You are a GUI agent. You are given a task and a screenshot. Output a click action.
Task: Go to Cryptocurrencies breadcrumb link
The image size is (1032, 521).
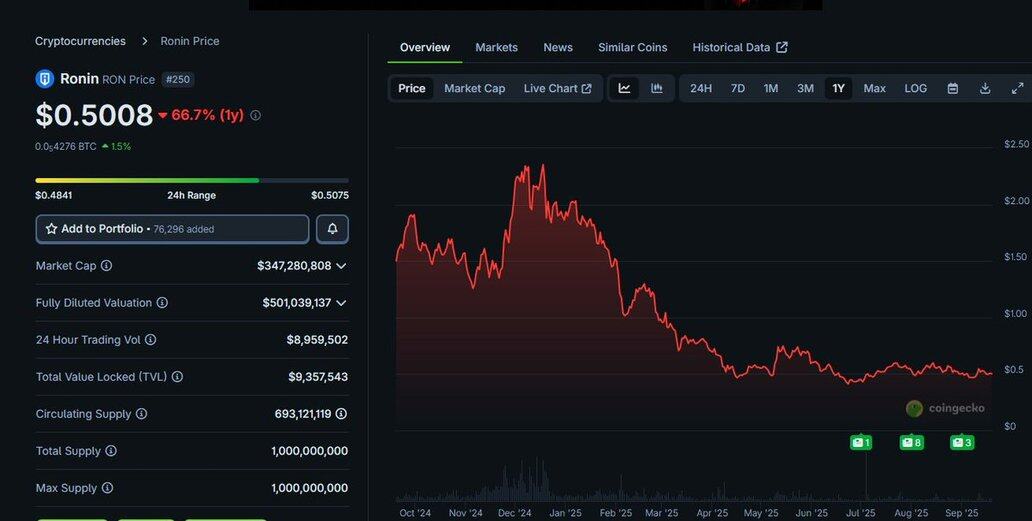[80, 41]
